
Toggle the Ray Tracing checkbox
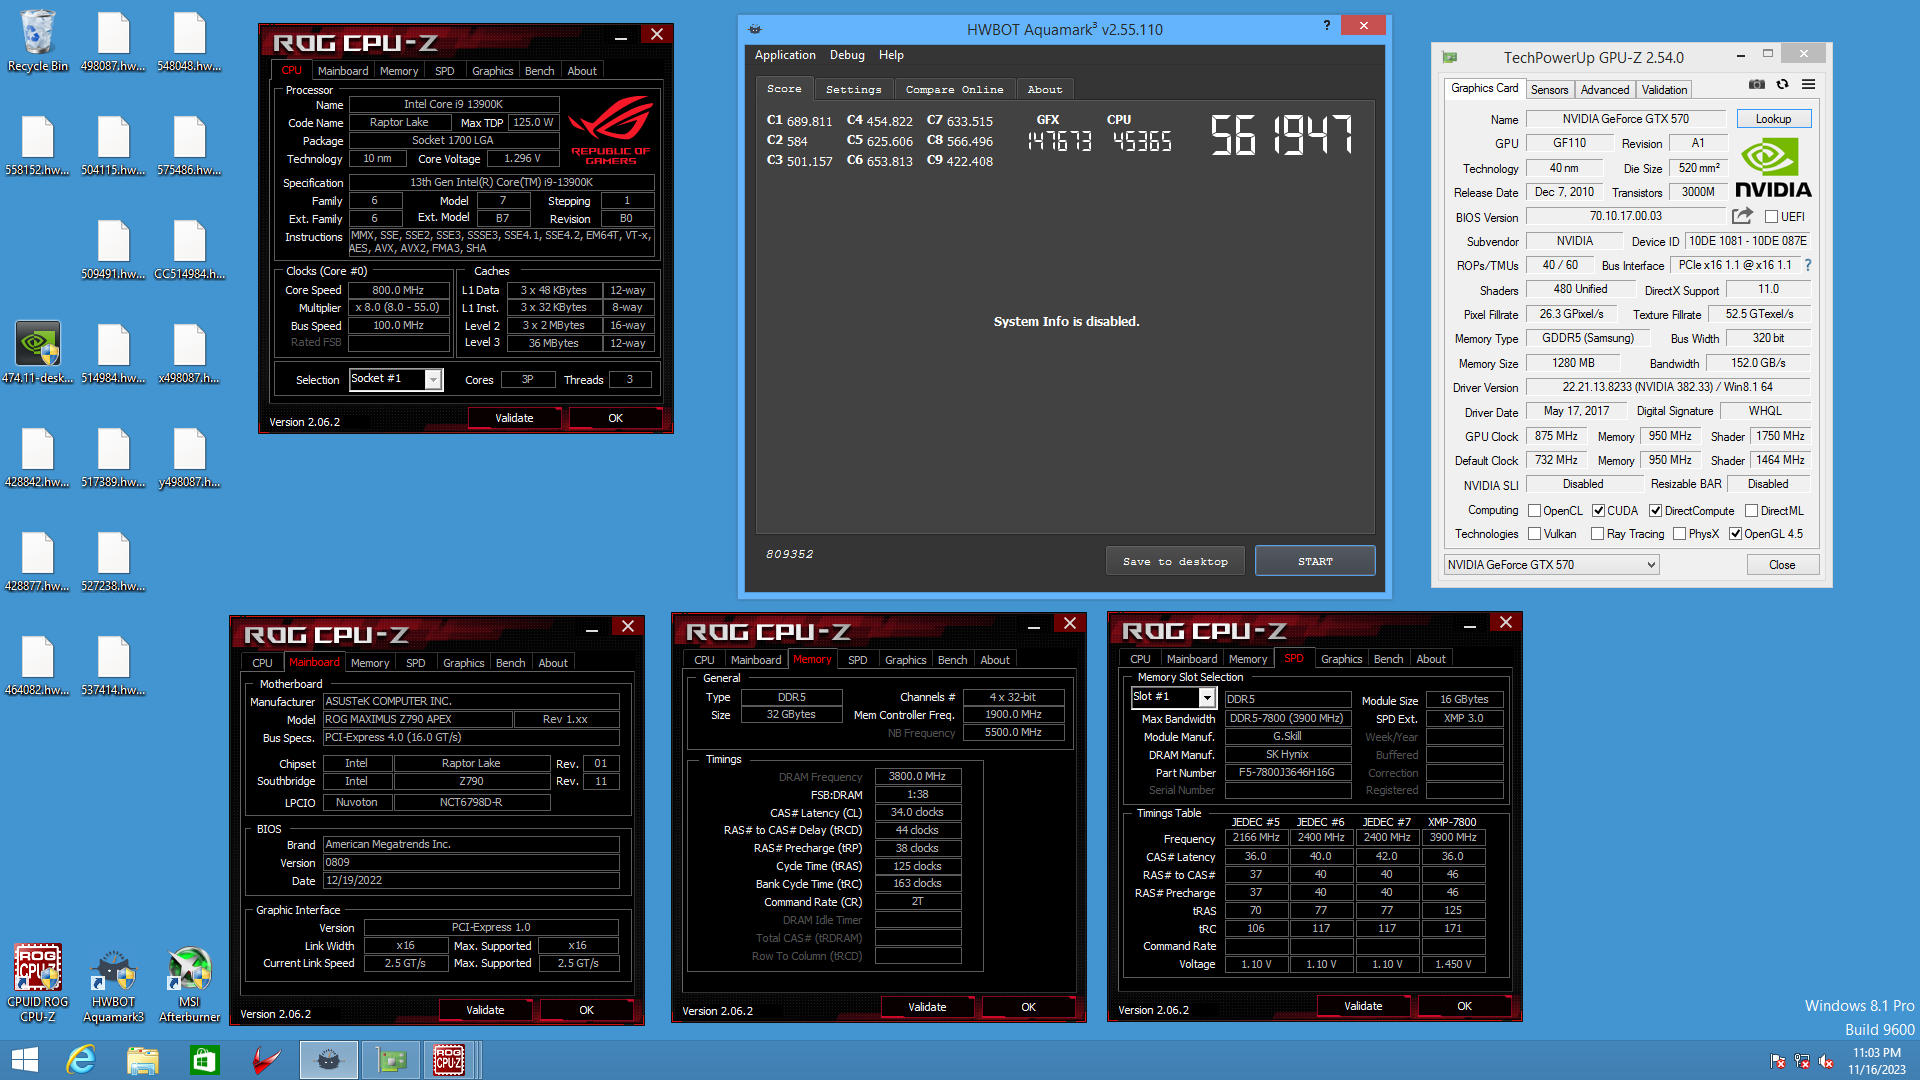[x=1597, y=534]
